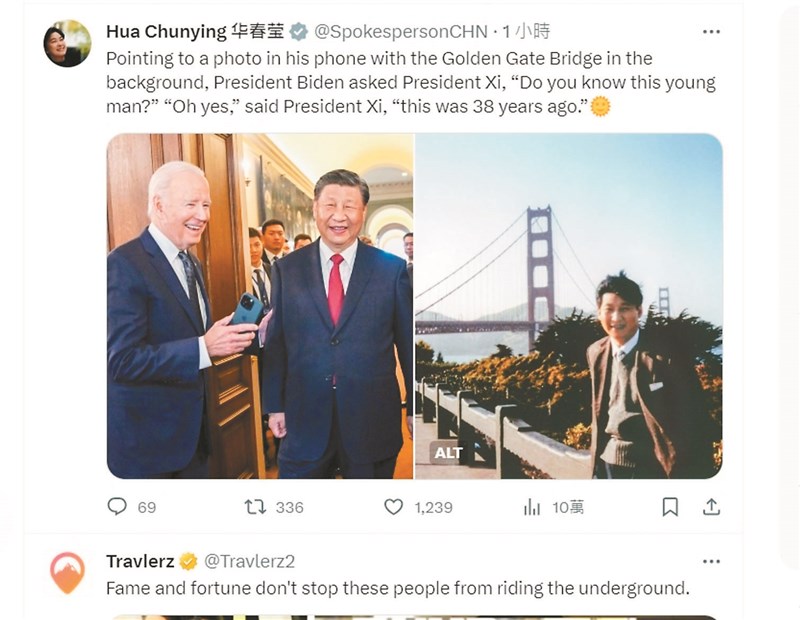Open more options on Travlerz post
Screen dimensions: 800x620
pyautogui.click(x=711, y=561)
